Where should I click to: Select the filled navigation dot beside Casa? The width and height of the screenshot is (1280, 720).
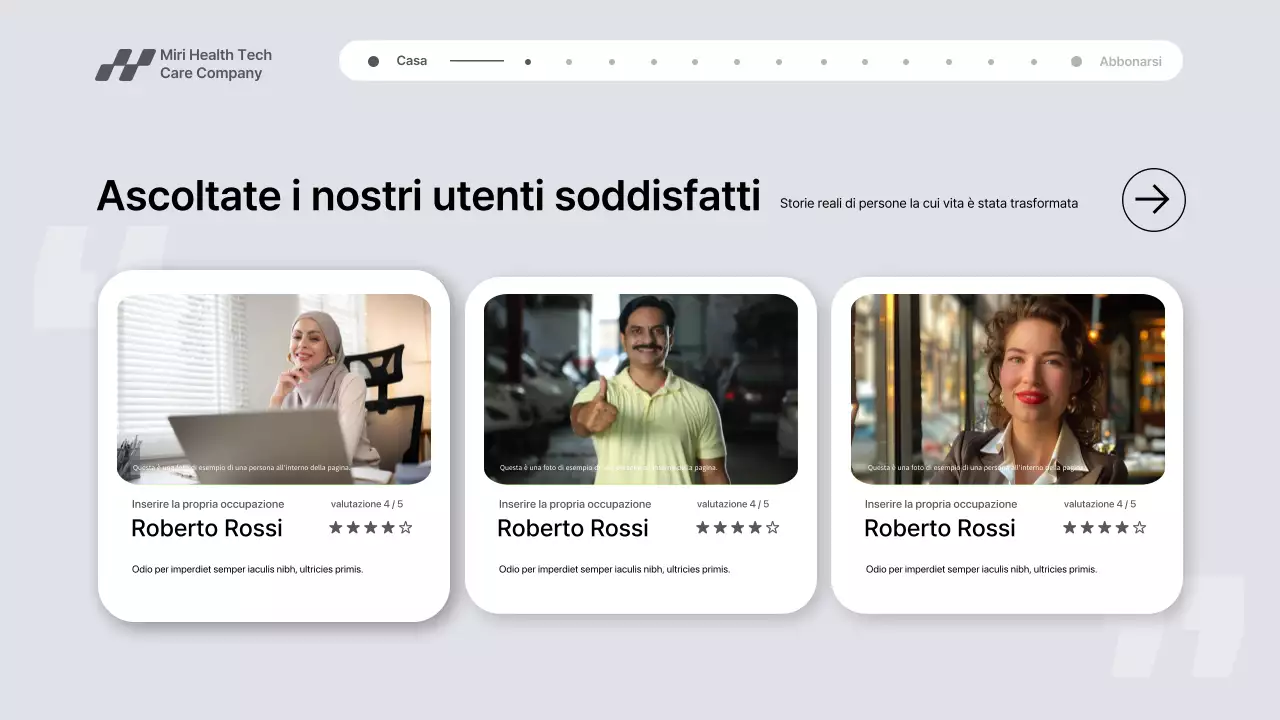coord(373,60)
